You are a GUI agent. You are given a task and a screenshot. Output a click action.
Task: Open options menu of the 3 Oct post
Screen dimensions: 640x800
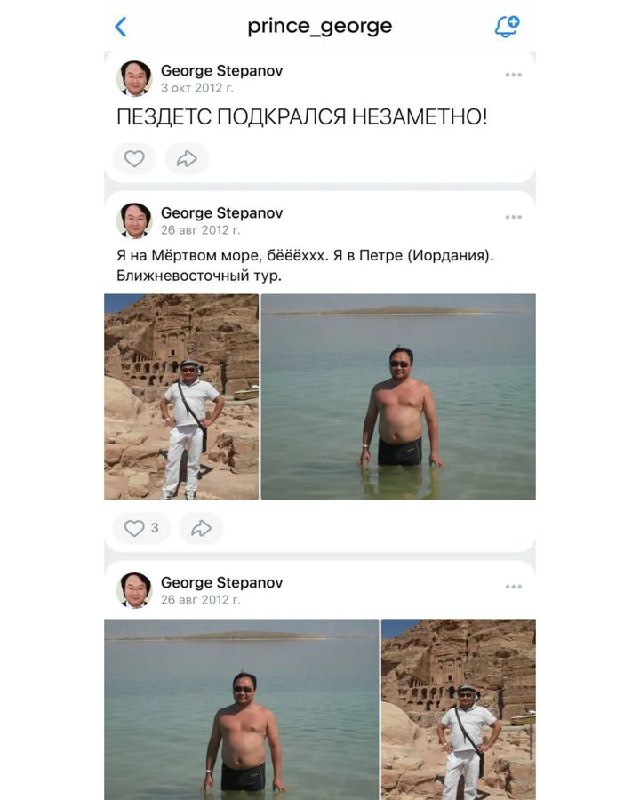coord(513,74)
